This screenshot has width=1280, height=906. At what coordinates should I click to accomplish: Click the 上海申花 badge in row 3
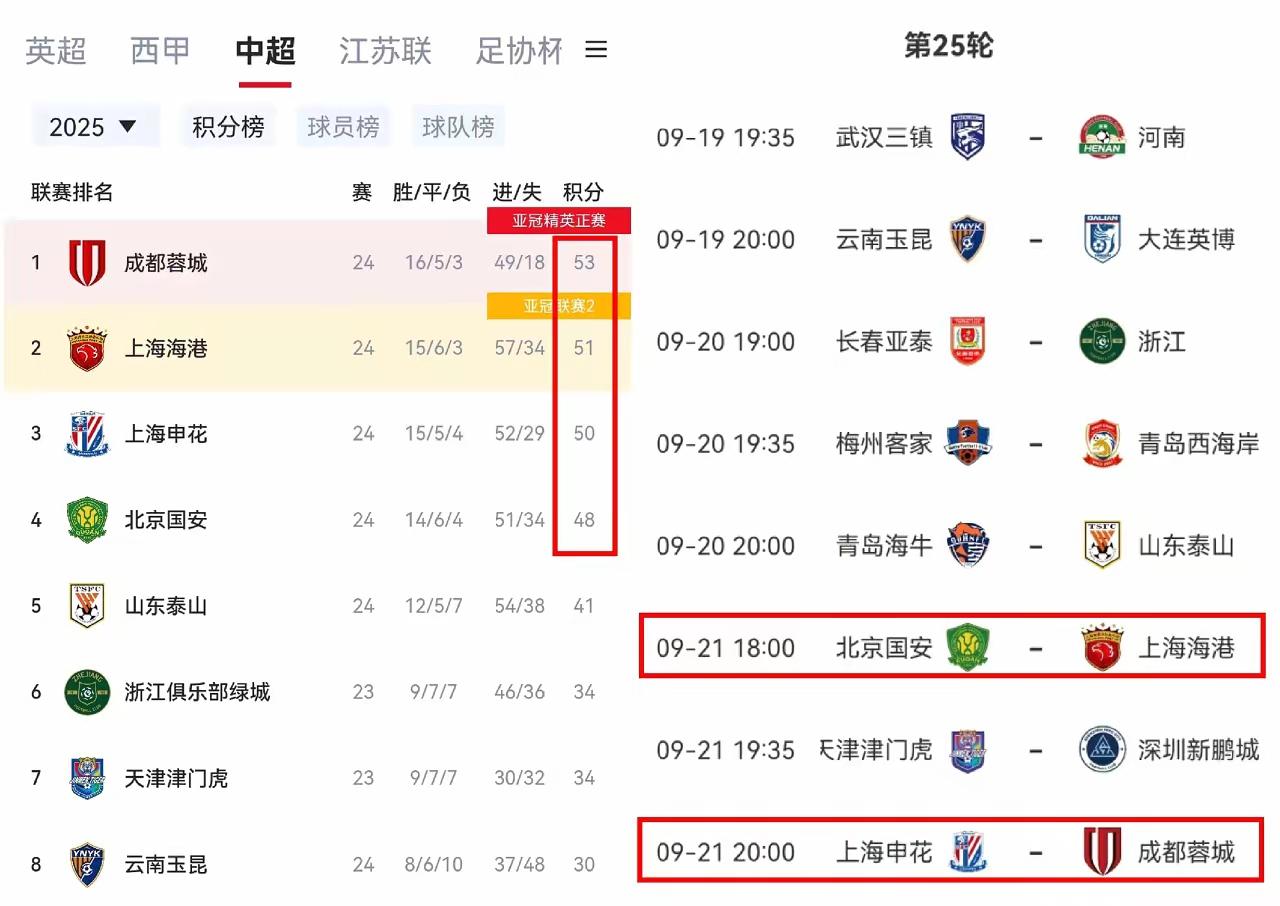[87, 434]
